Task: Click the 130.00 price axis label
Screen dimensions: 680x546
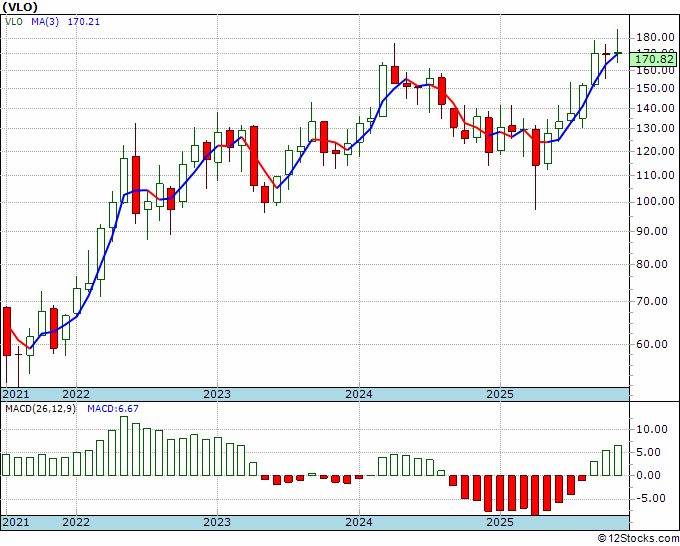Action: 655,128
